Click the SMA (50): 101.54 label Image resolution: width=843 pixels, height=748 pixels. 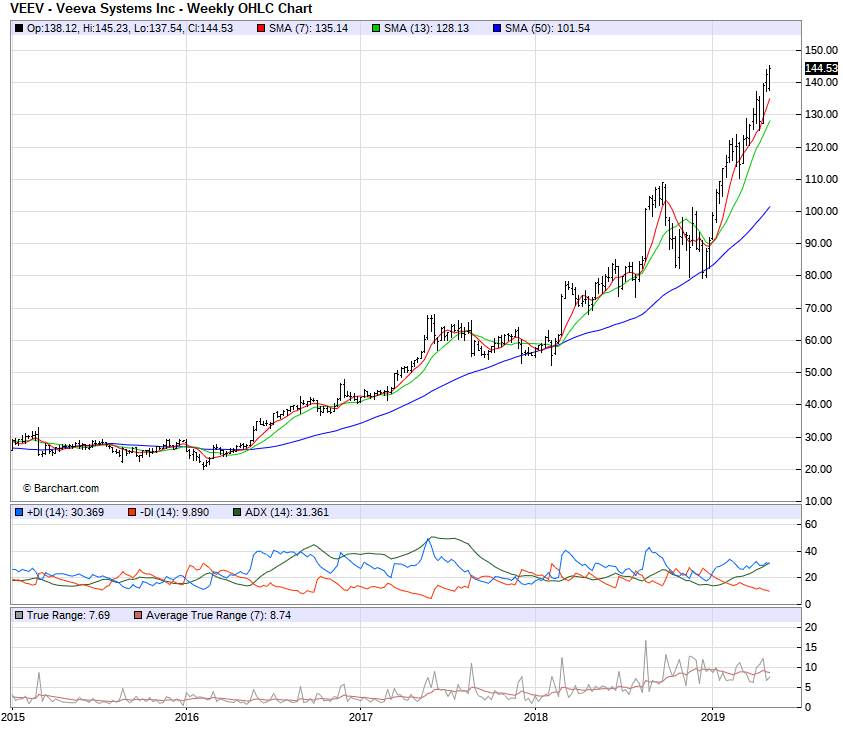click(547, 29)
